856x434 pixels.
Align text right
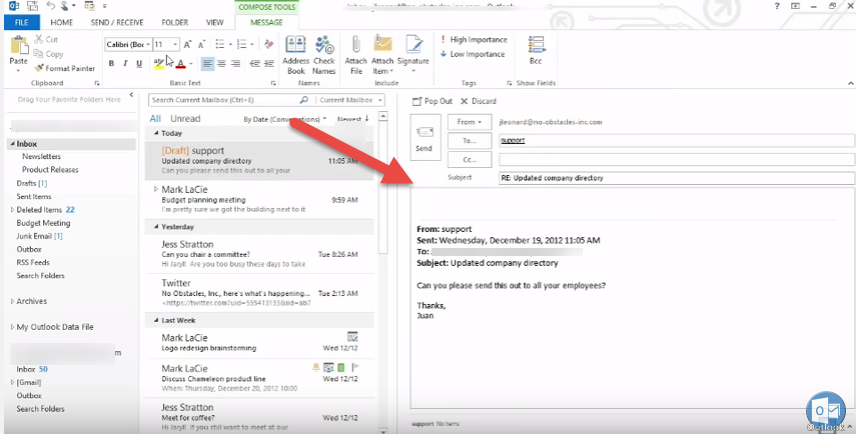pos(235,63)
